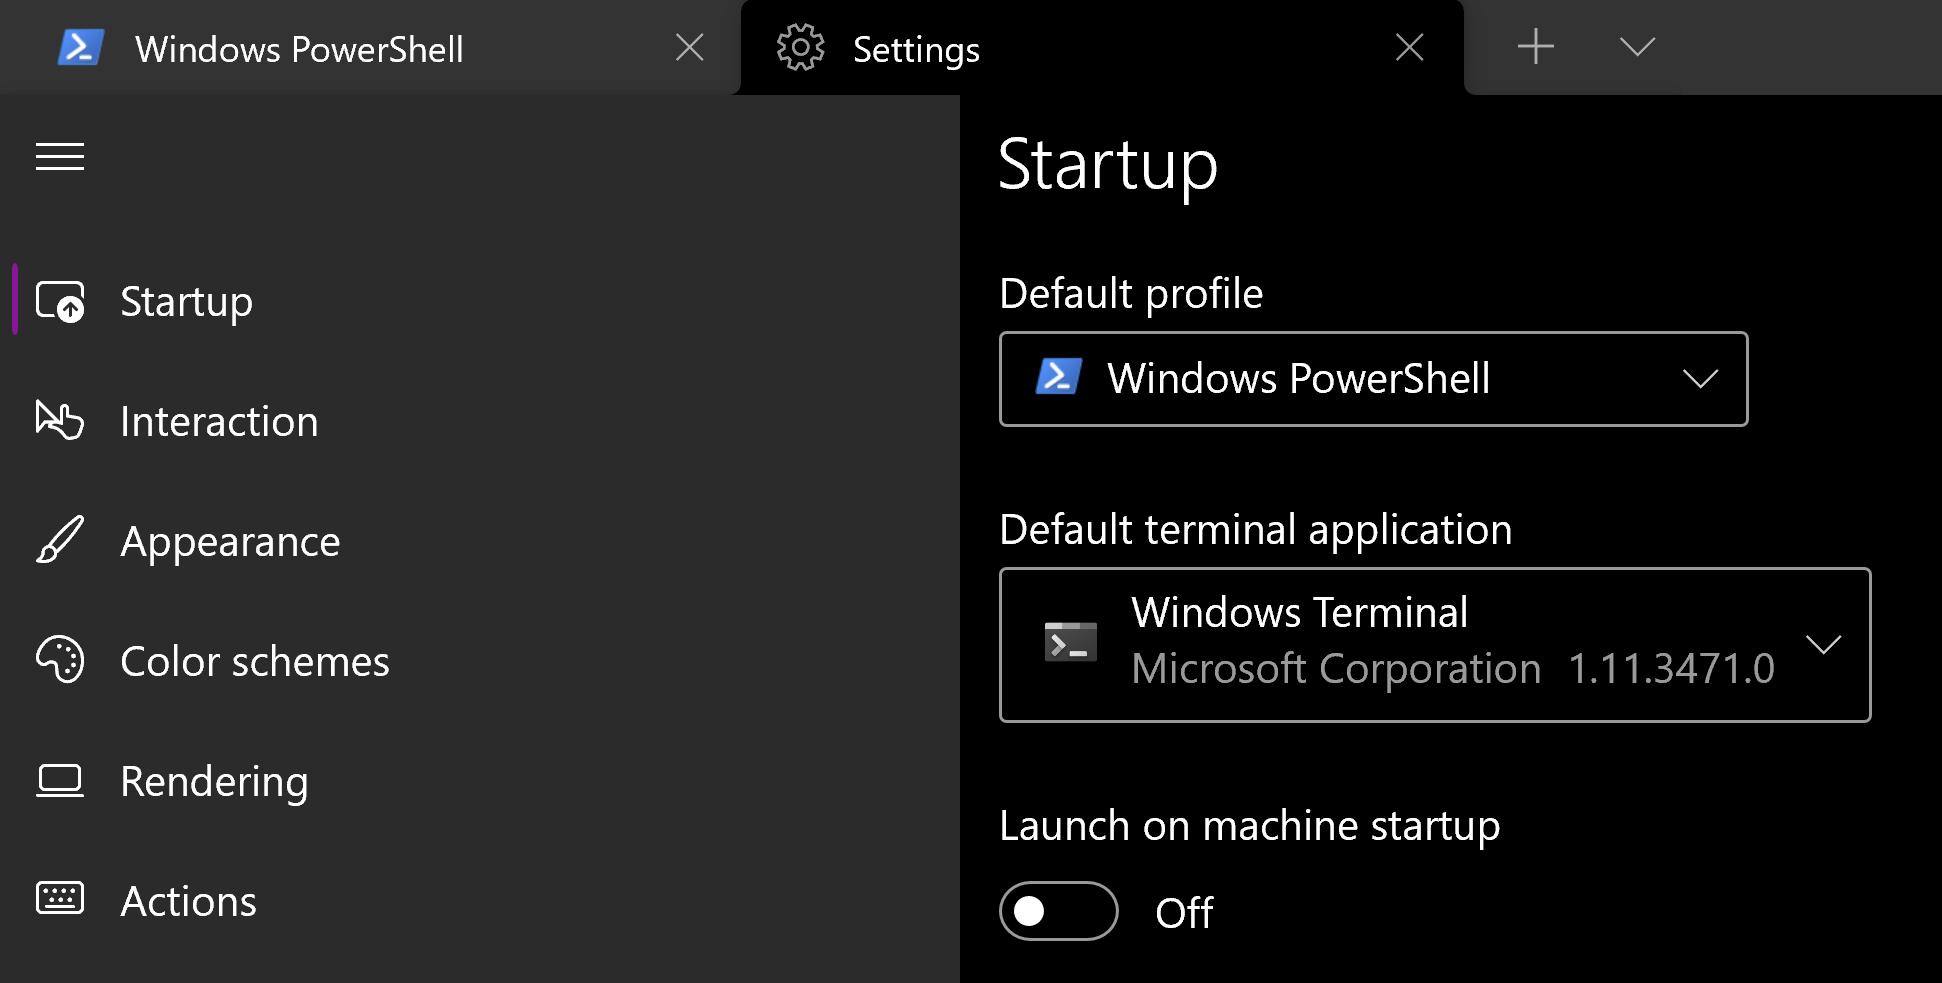Open the Actions settings page
Screen dimensions: 1942x983
480,901
